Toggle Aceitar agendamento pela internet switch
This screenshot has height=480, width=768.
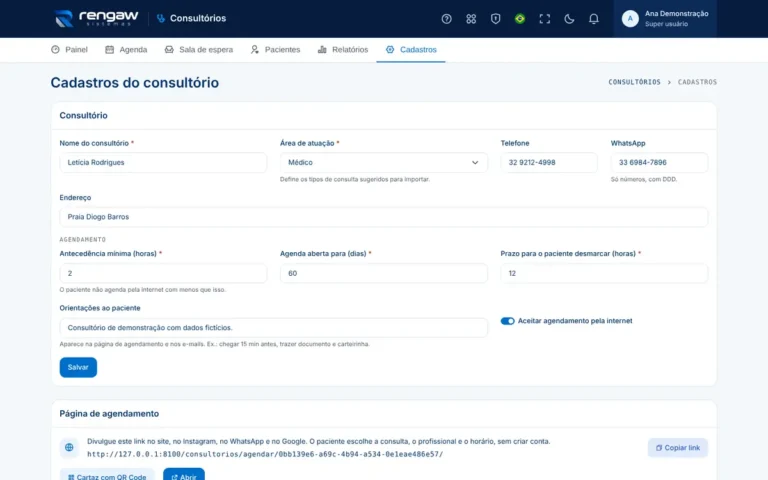pyautogui.click(x=507, y=321)
